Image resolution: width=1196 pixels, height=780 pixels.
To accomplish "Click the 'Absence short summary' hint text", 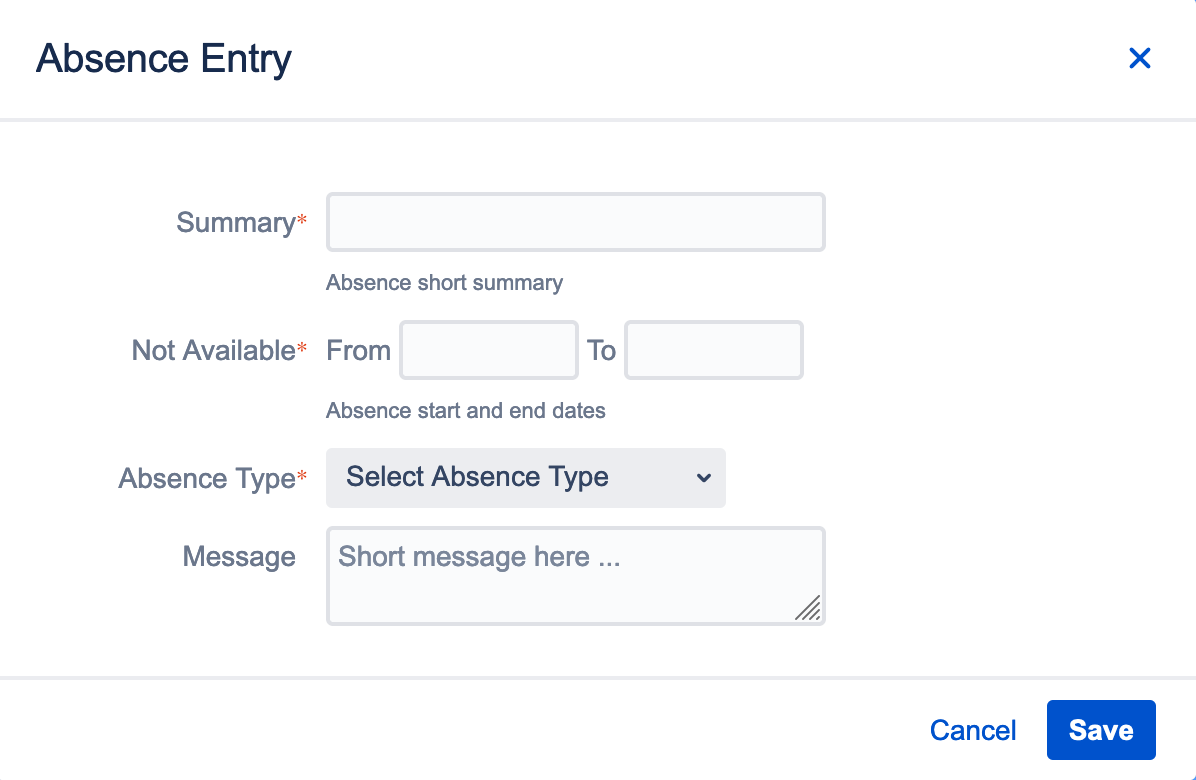I will click(x=444, y=283).
